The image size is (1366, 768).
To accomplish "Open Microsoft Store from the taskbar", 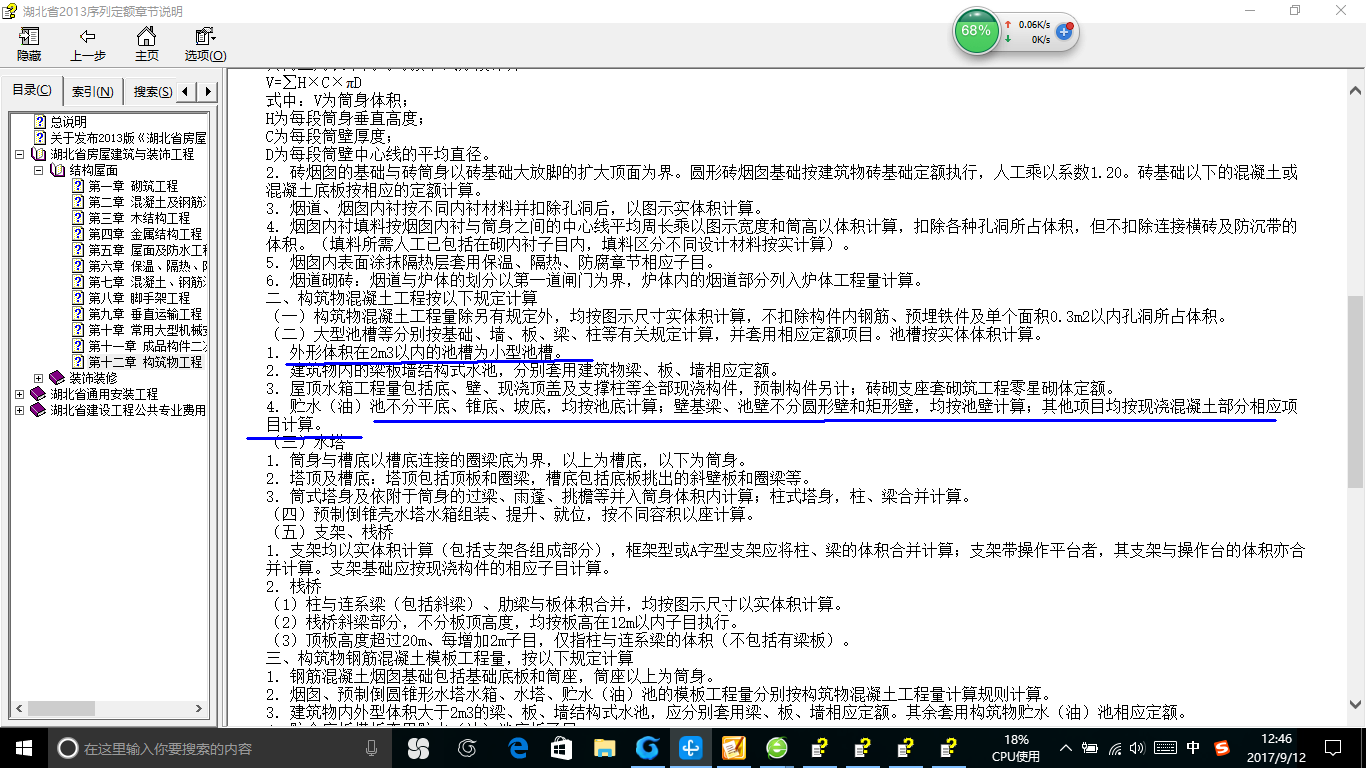I will [561, 747].
